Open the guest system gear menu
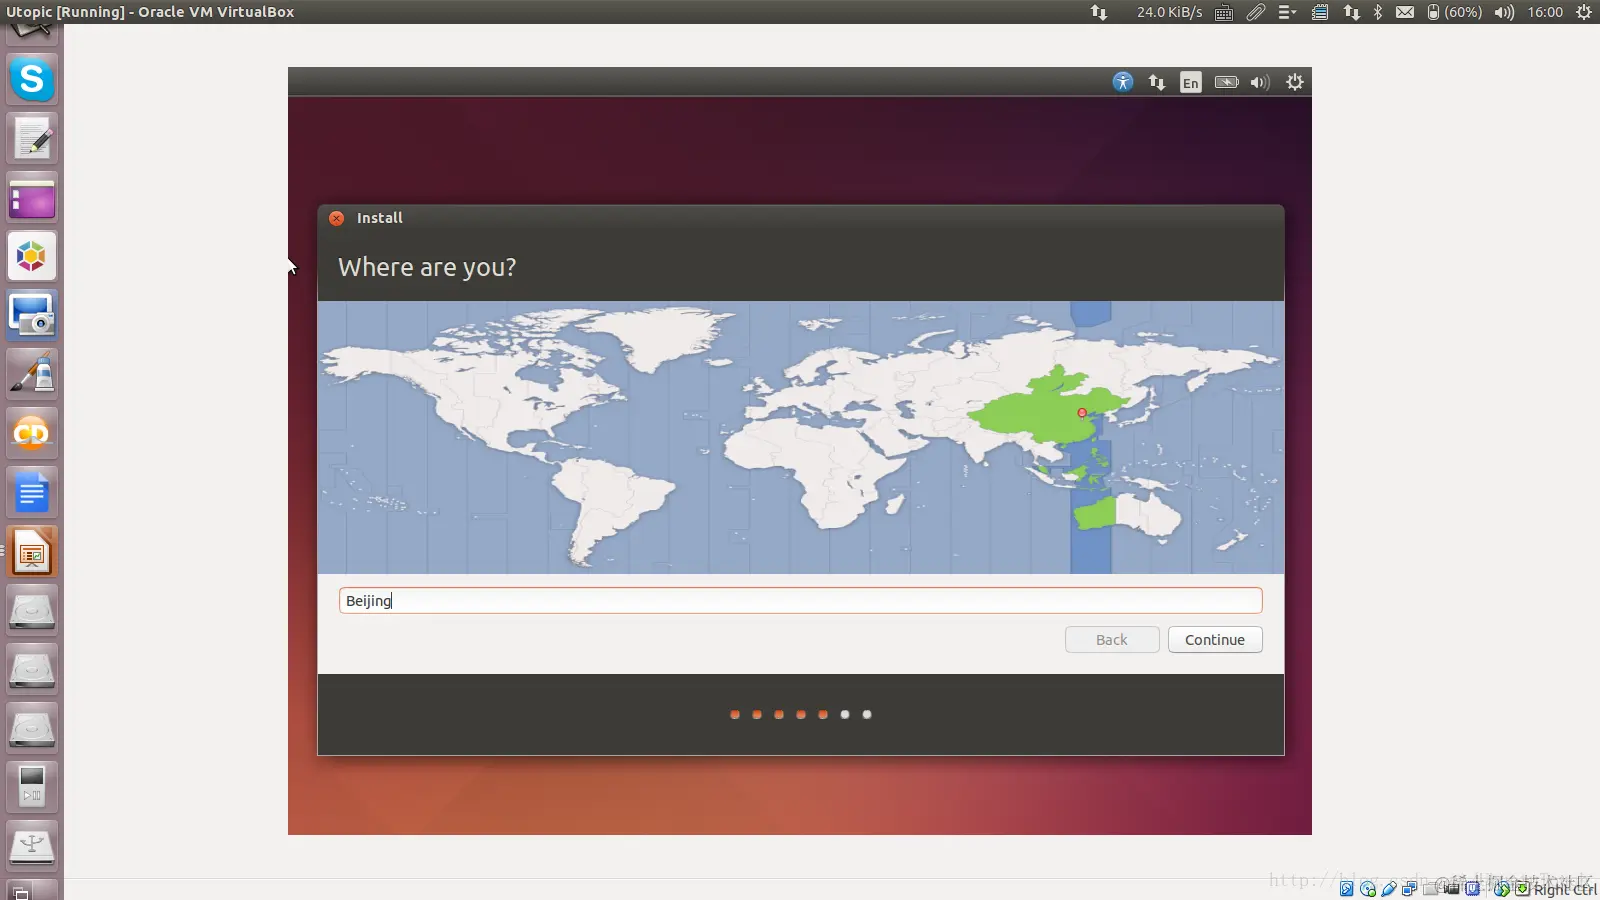The image size is (1600, 900). [1295, 82]
